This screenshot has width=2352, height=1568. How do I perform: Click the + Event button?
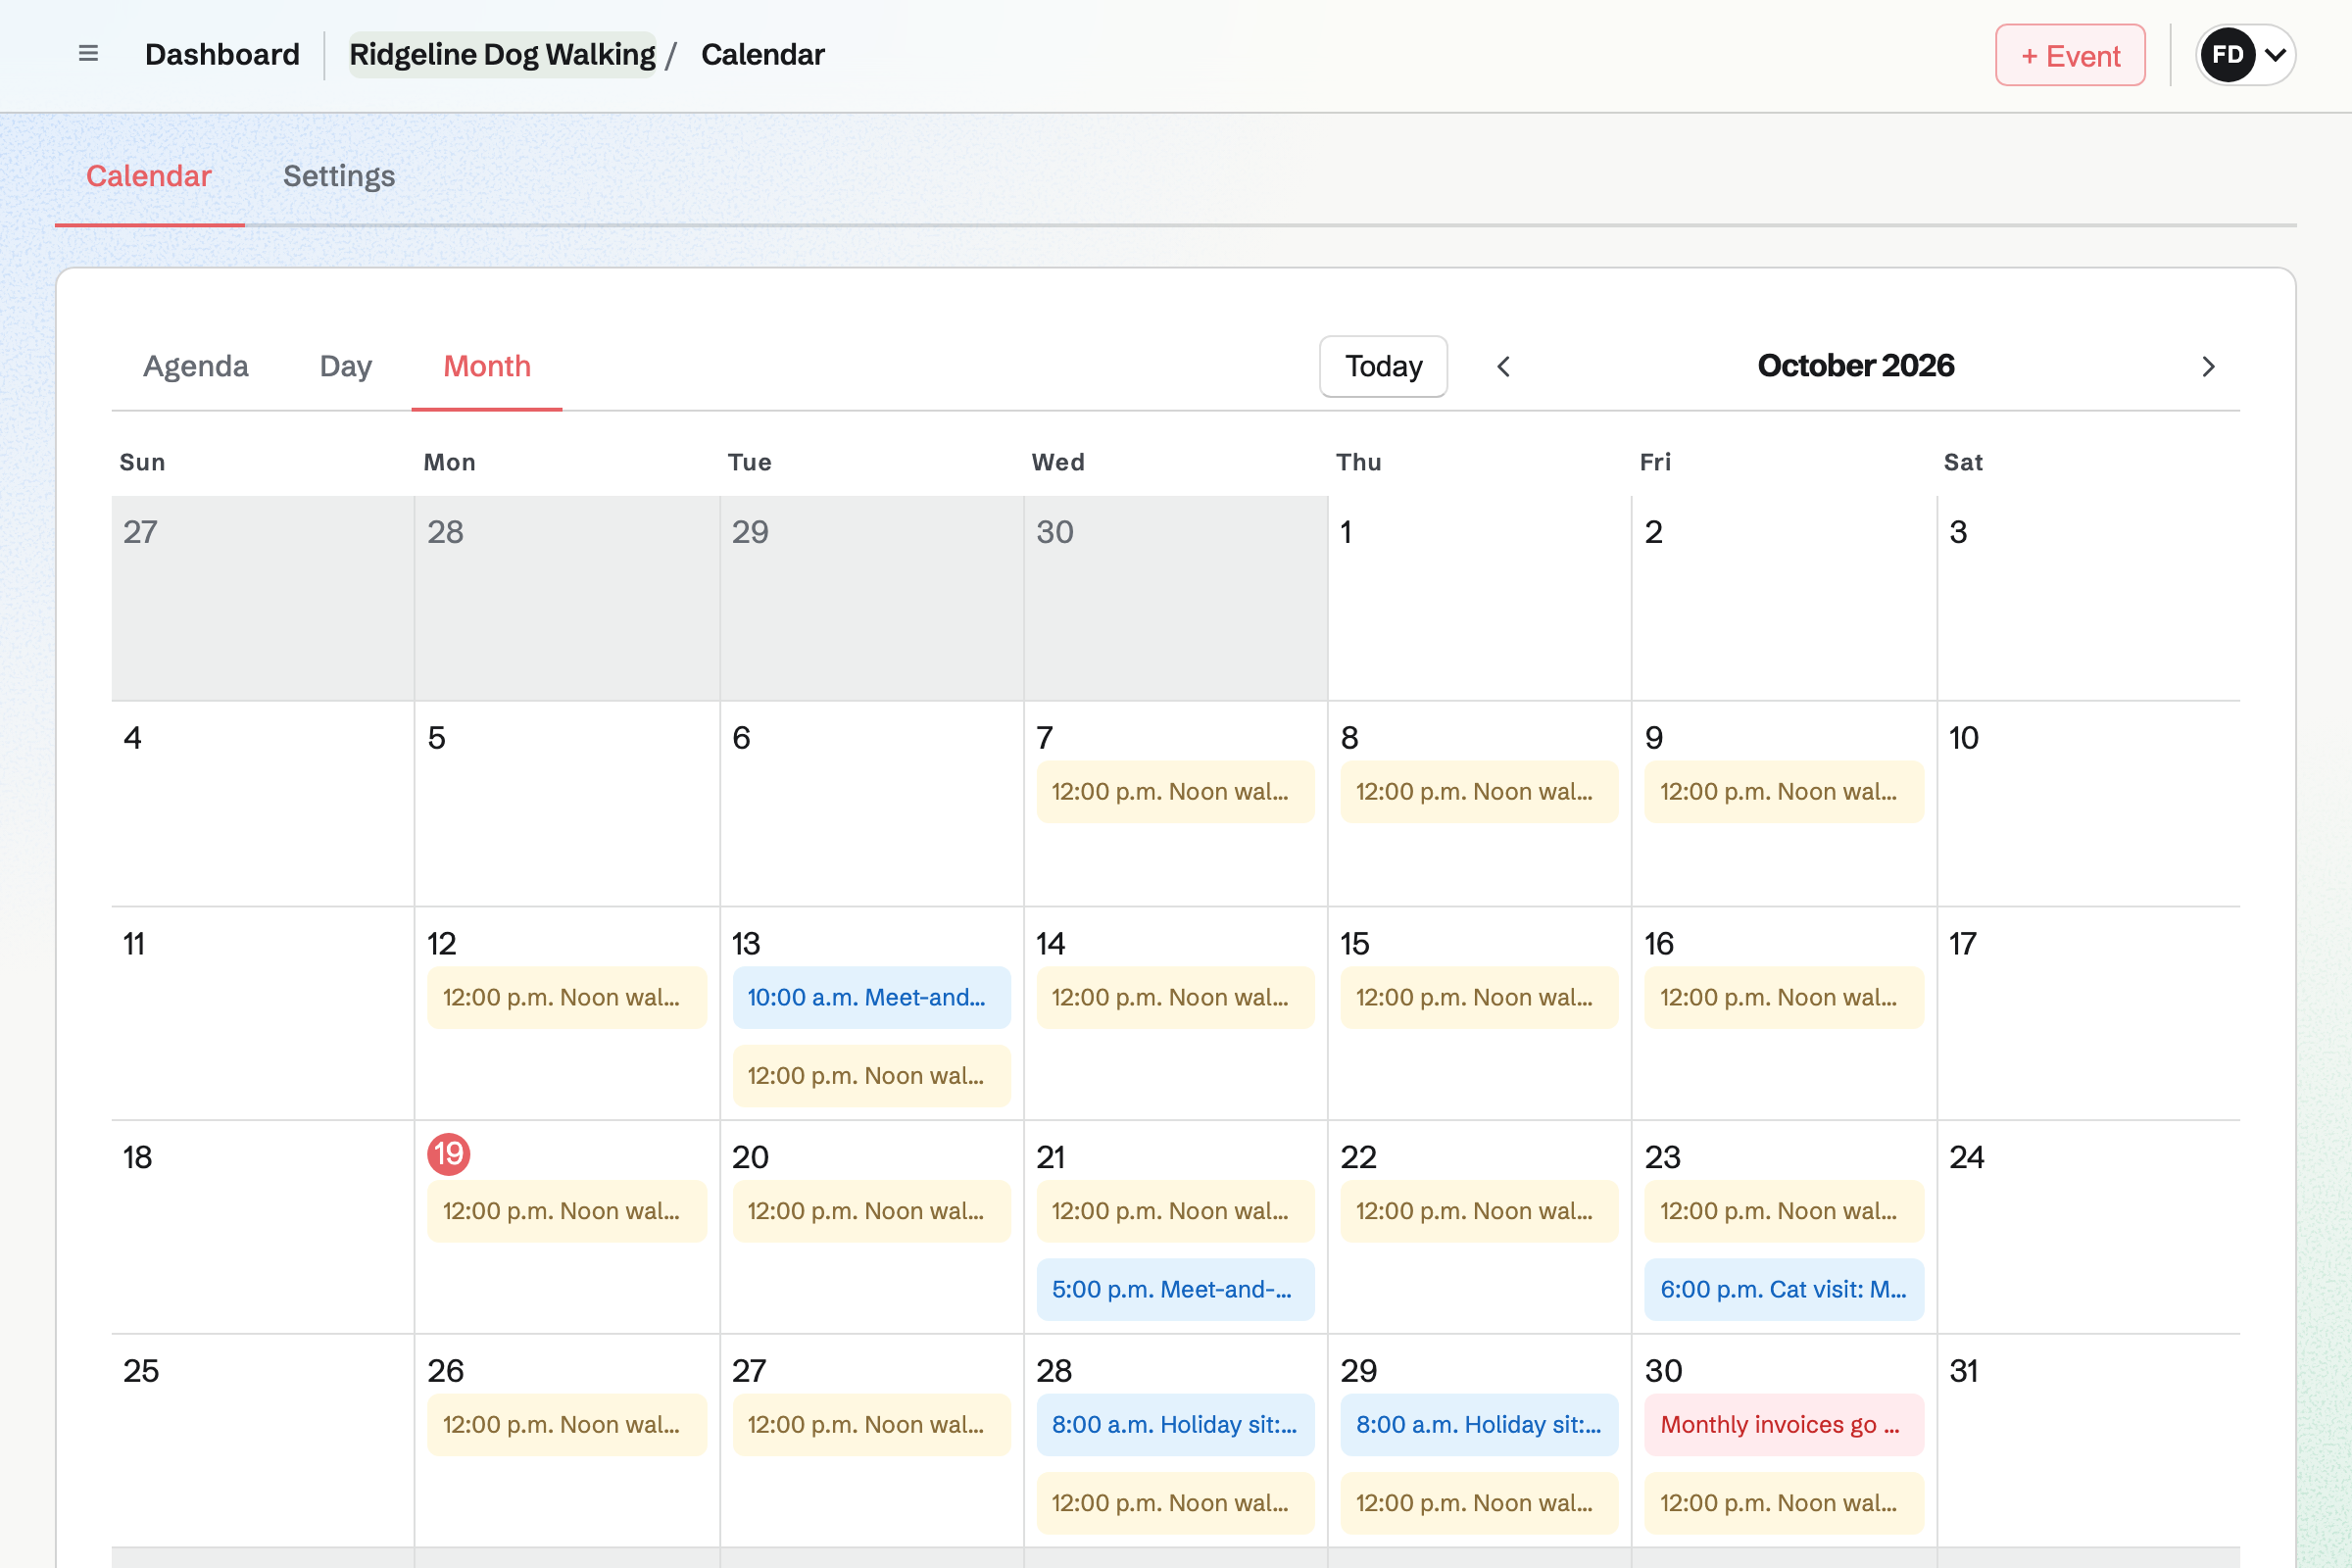coord(2070,55)
